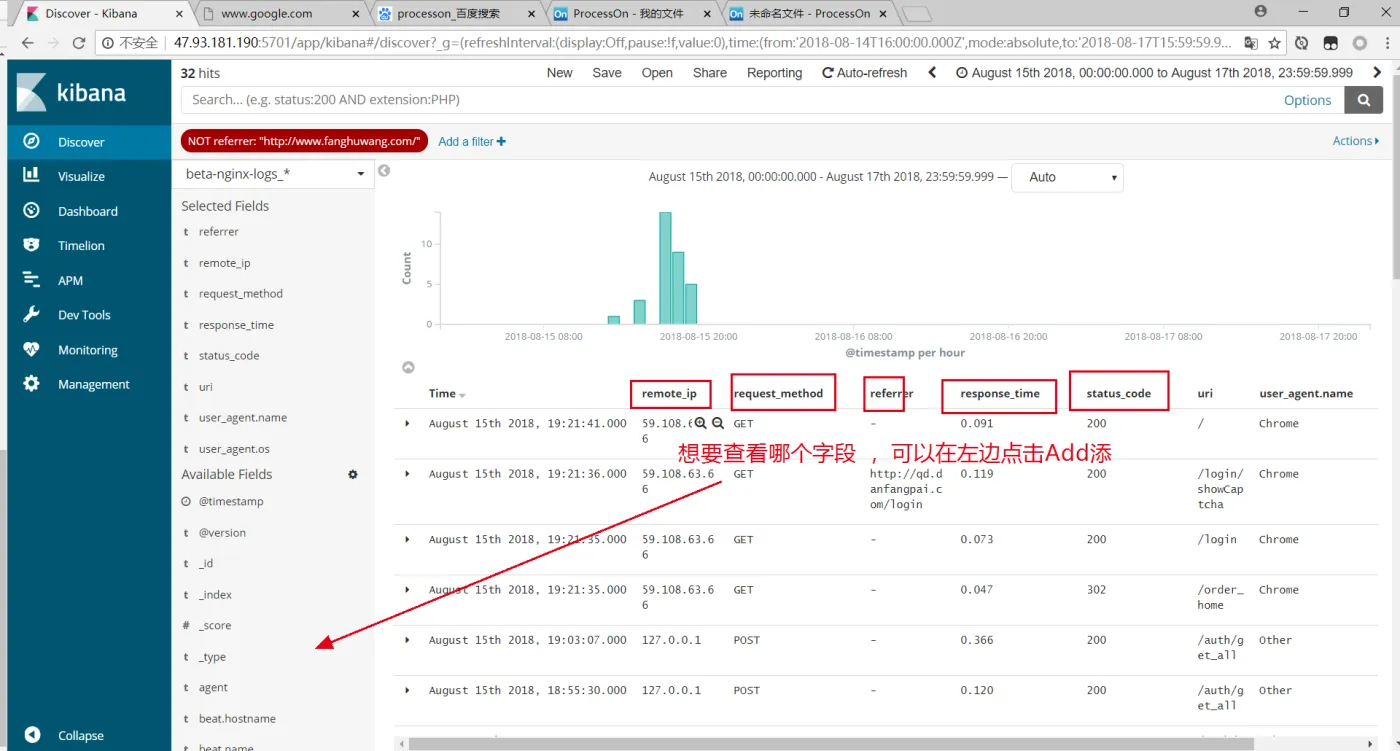The height and width of the screenshot is (751, 1400).
Task: Open the Monitoring section
Action: 89,350
